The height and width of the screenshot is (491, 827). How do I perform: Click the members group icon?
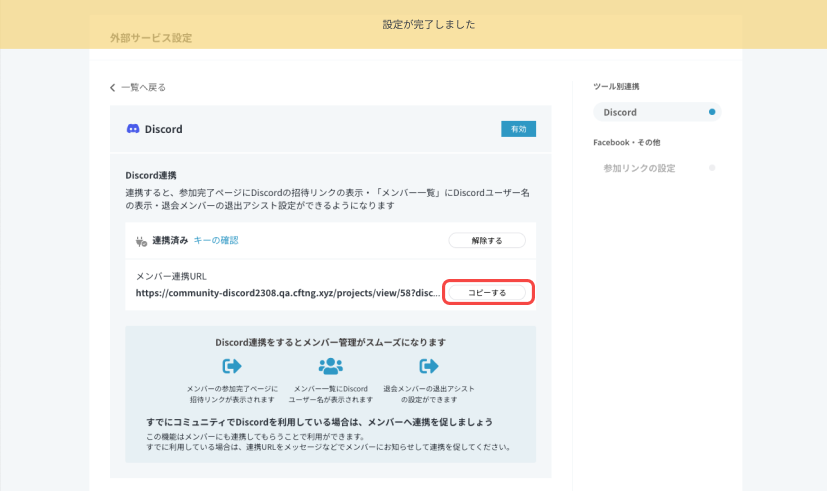(x=330, y=366)
